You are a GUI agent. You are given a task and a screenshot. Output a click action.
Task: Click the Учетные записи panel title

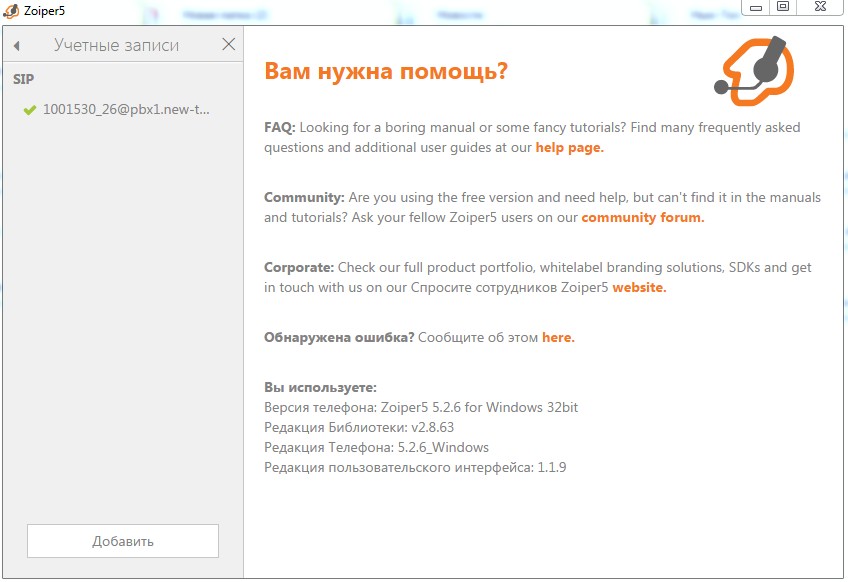(x=116, y=45)
